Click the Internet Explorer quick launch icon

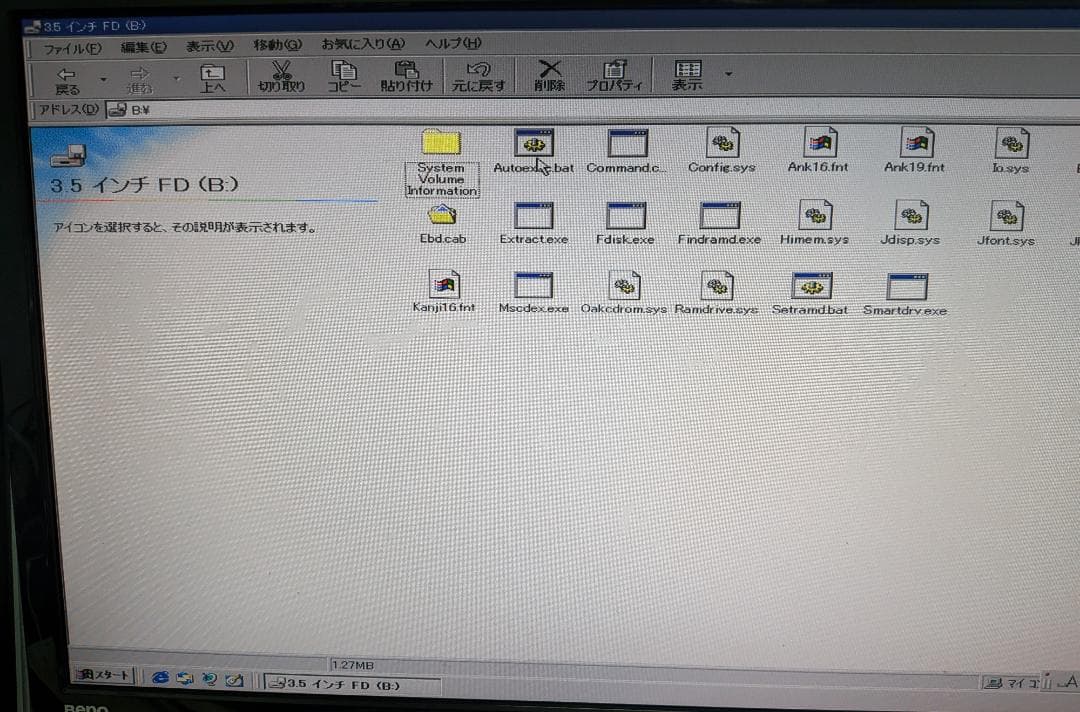tap(161, 677)
